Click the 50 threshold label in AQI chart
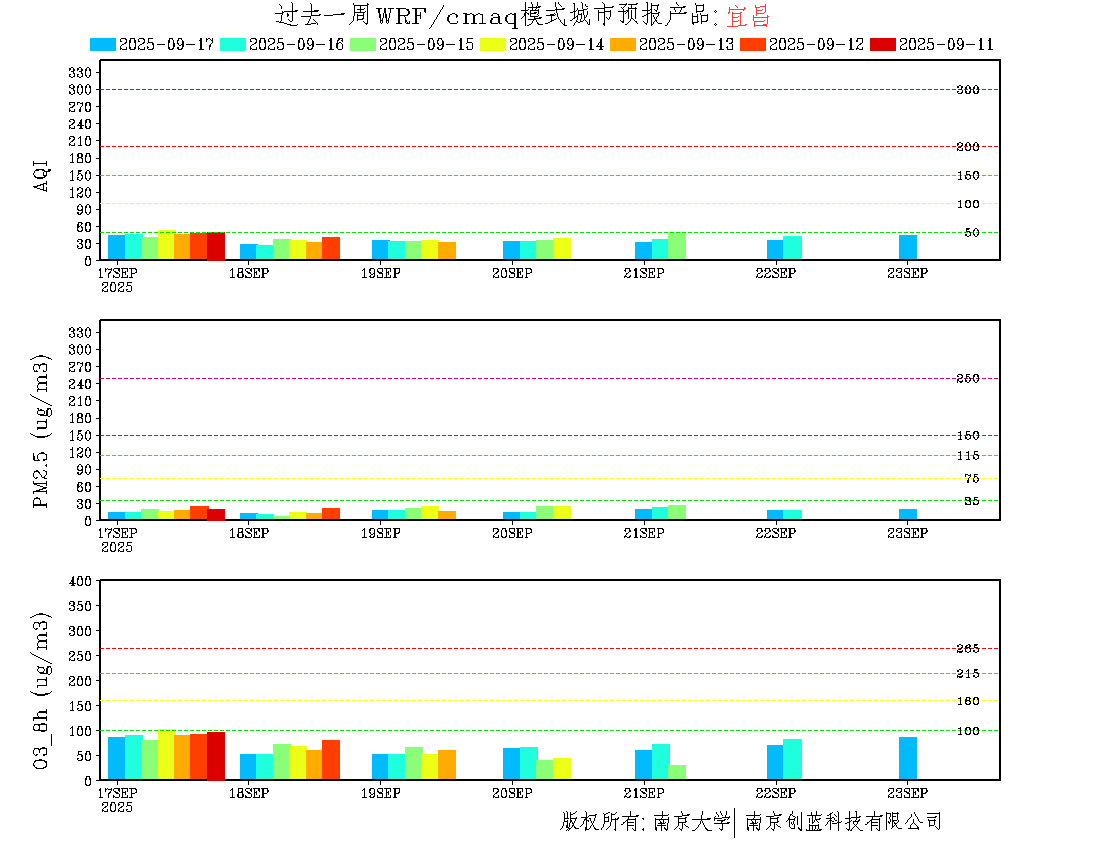 pos(972,233)
